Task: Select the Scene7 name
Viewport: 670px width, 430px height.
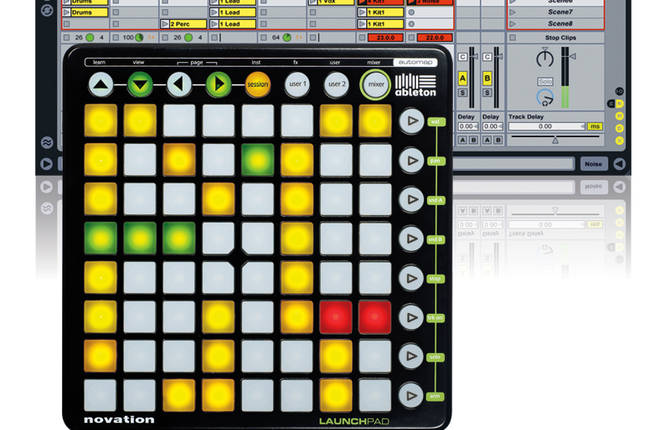Action: point(560,12)
